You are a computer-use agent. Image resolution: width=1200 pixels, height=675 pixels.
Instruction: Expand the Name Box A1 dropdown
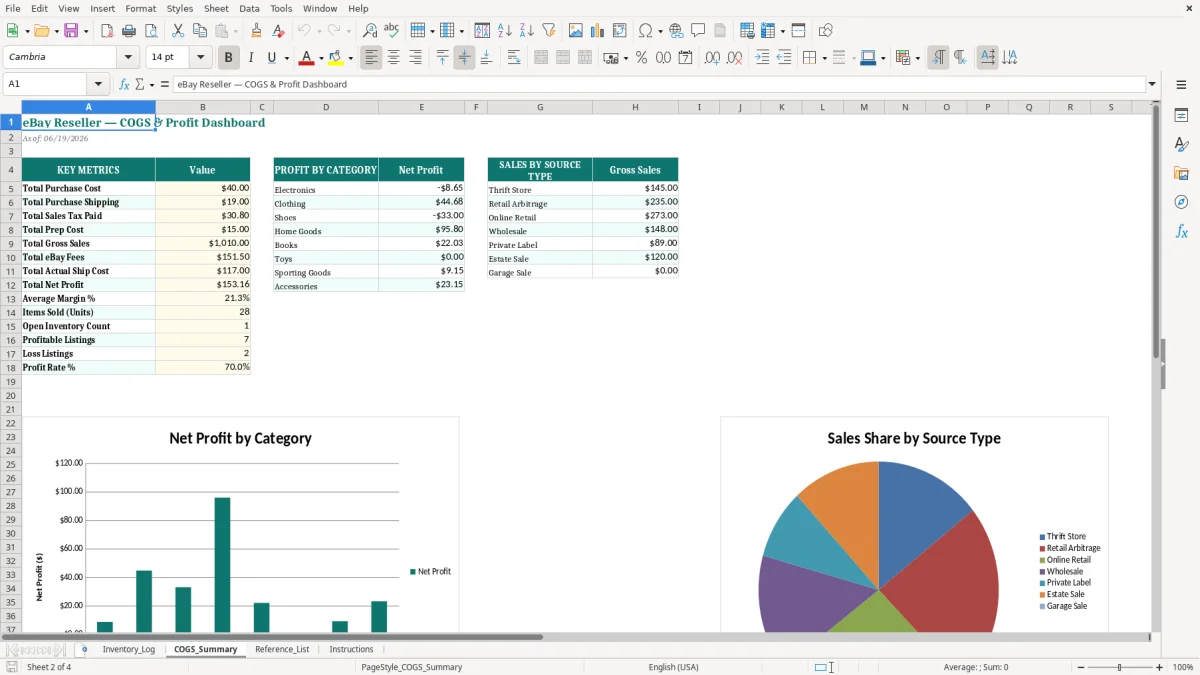(x=98, y=85)
